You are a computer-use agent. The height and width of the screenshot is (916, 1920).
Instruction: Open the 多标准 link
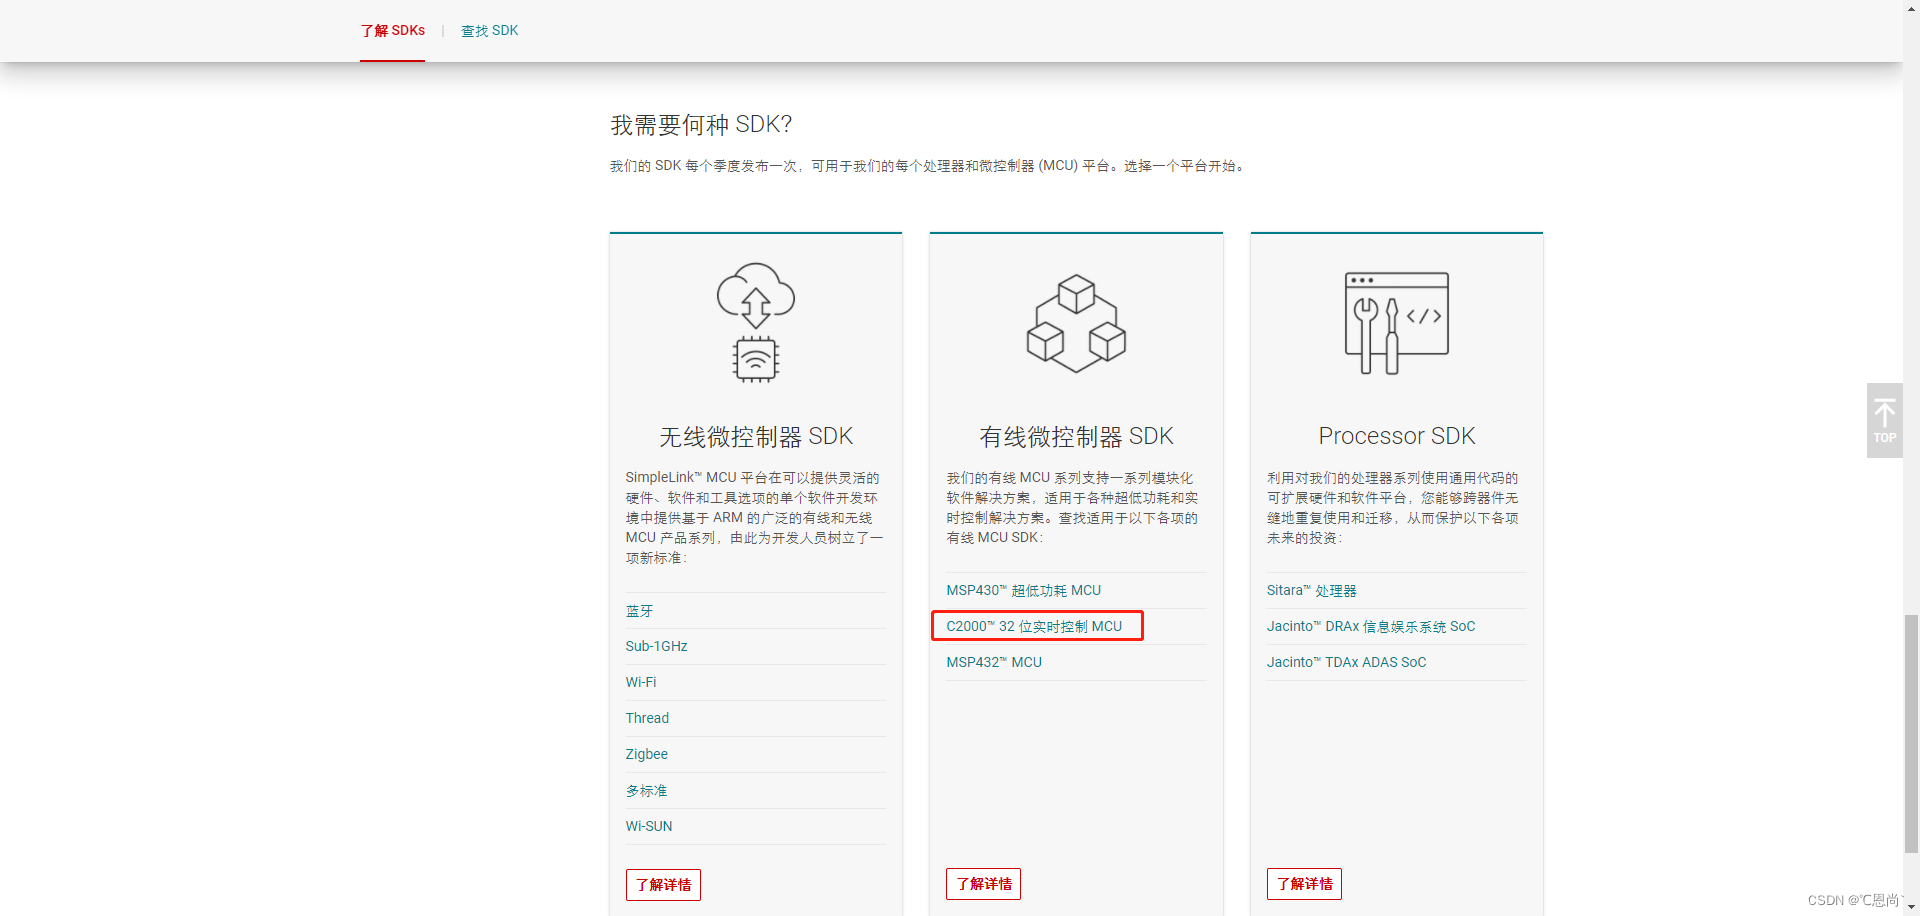pyautogui.click(x=646, y=791)
